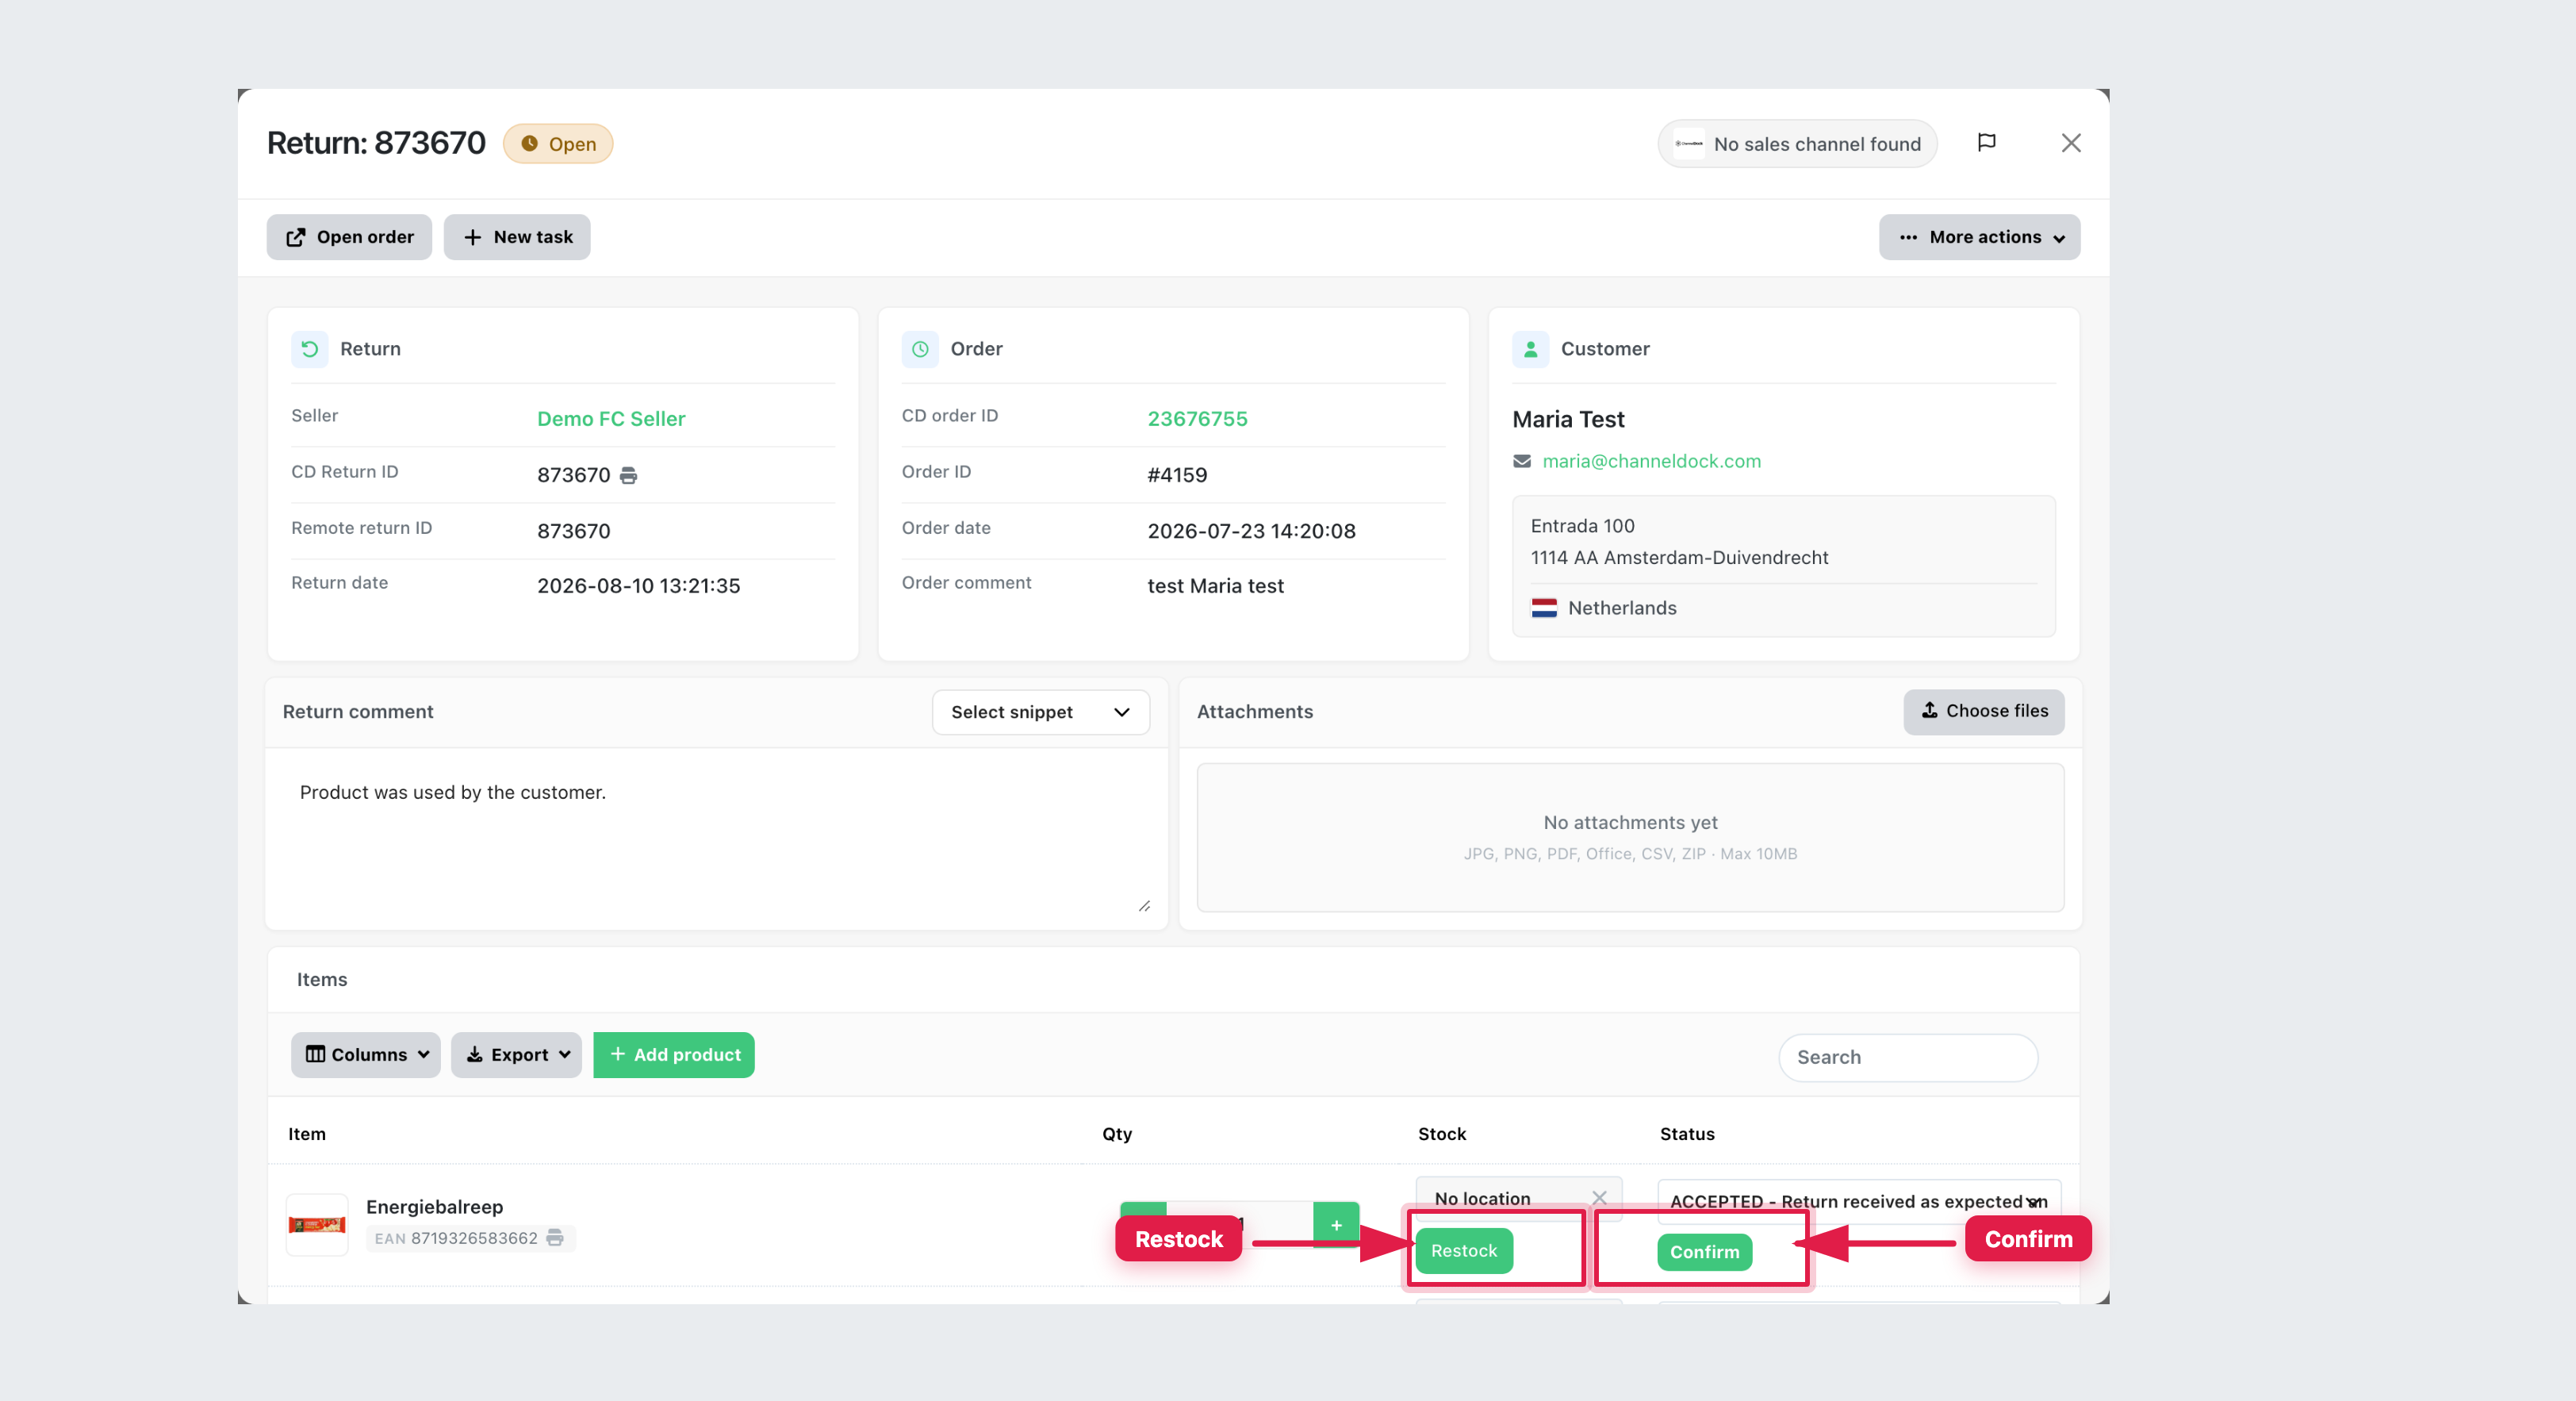Print the EAN 8719326583662 barcode
The width and height of the screenshot is (2576, 1401).
[x=555, y=1238]
